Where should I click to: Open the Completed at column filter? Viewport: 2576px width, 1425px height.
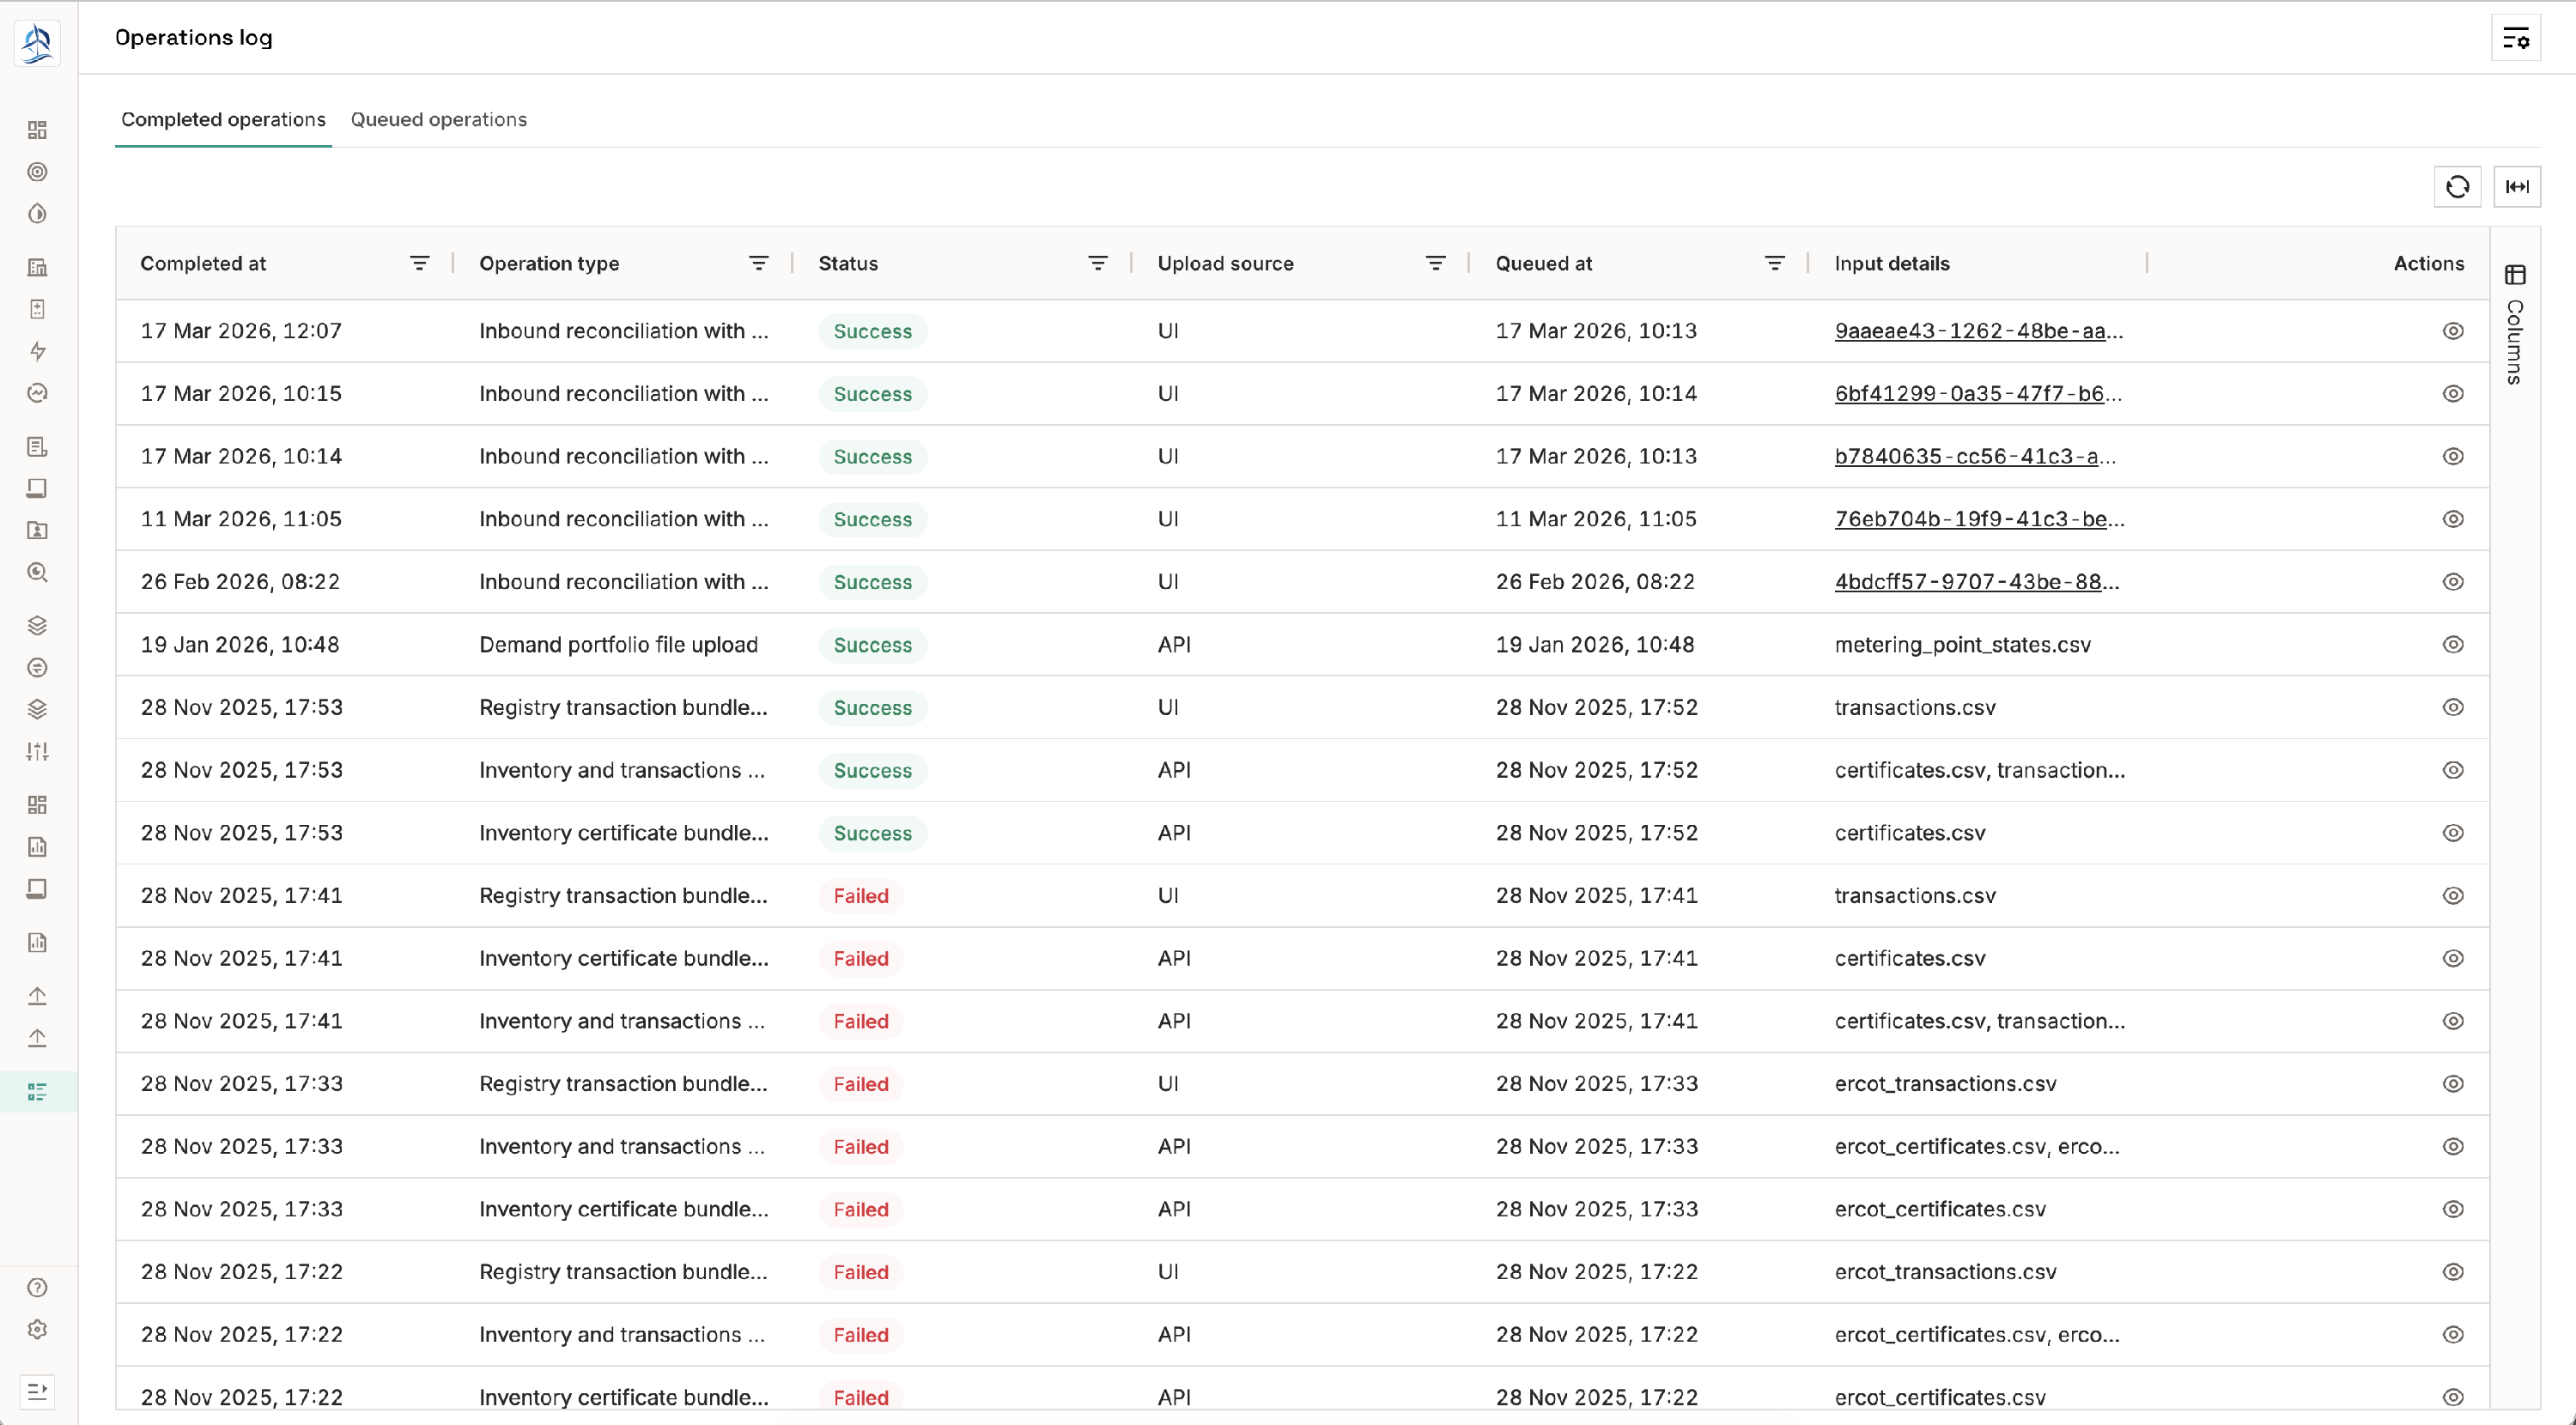point(419,263)
